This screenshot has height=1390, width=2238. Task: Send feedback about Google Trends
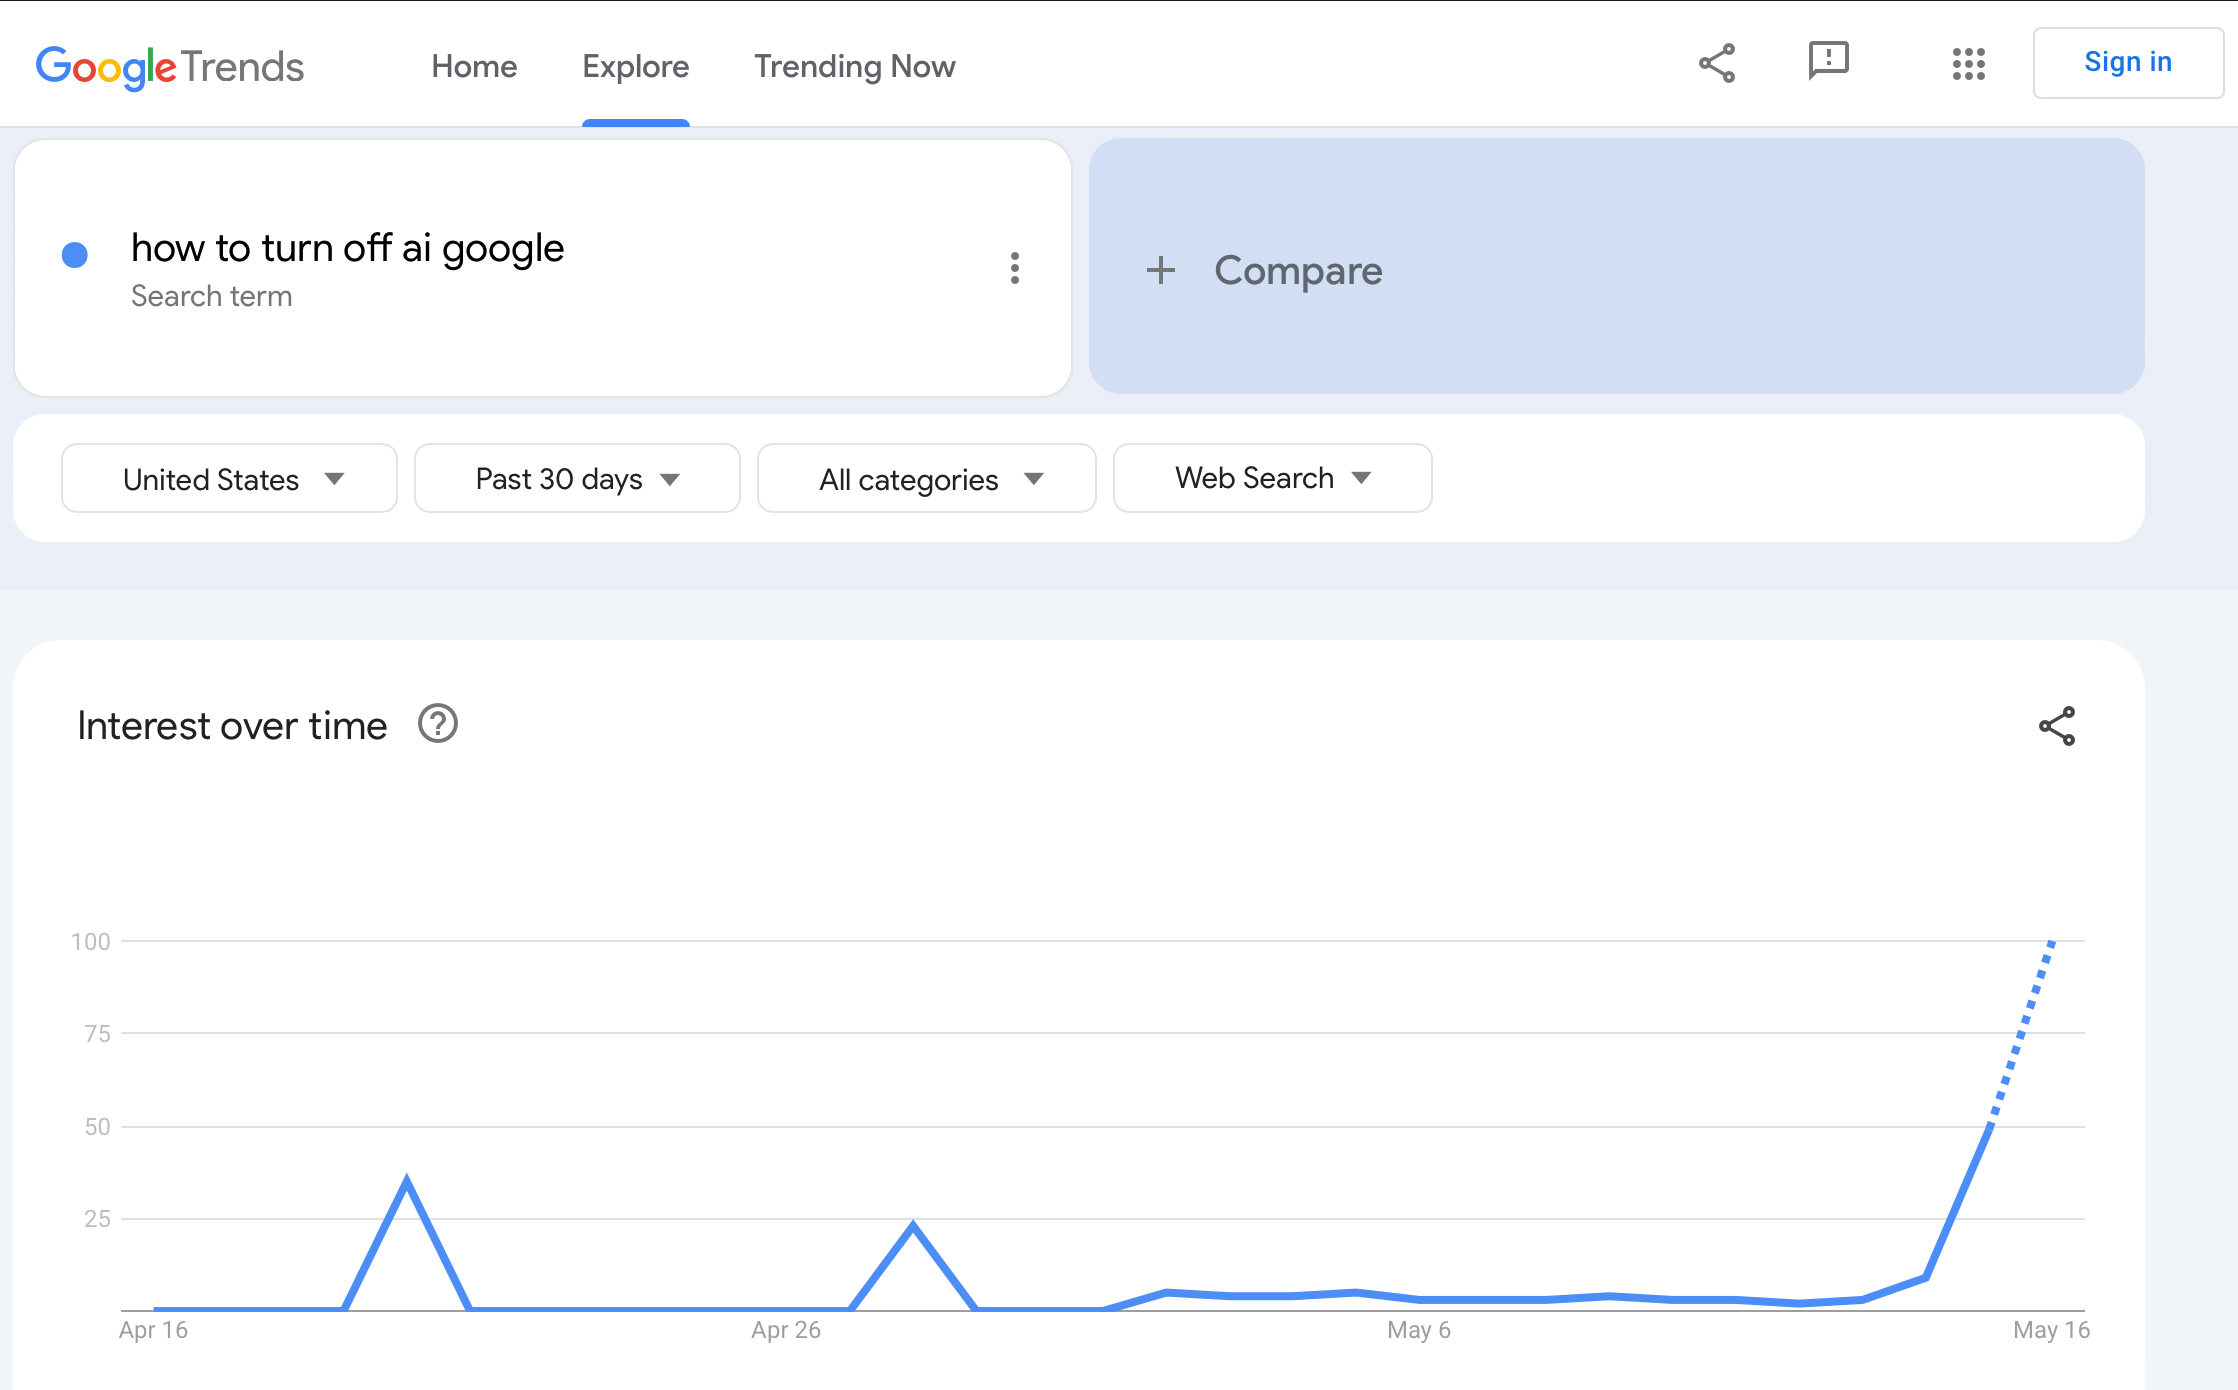(x=1827, y=62)
